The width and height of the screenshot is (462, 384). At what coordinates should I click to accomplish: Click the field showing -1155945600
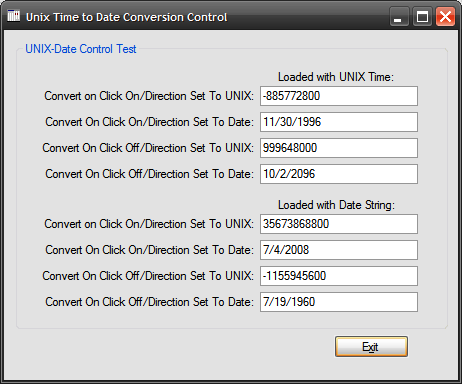[339, 276]
